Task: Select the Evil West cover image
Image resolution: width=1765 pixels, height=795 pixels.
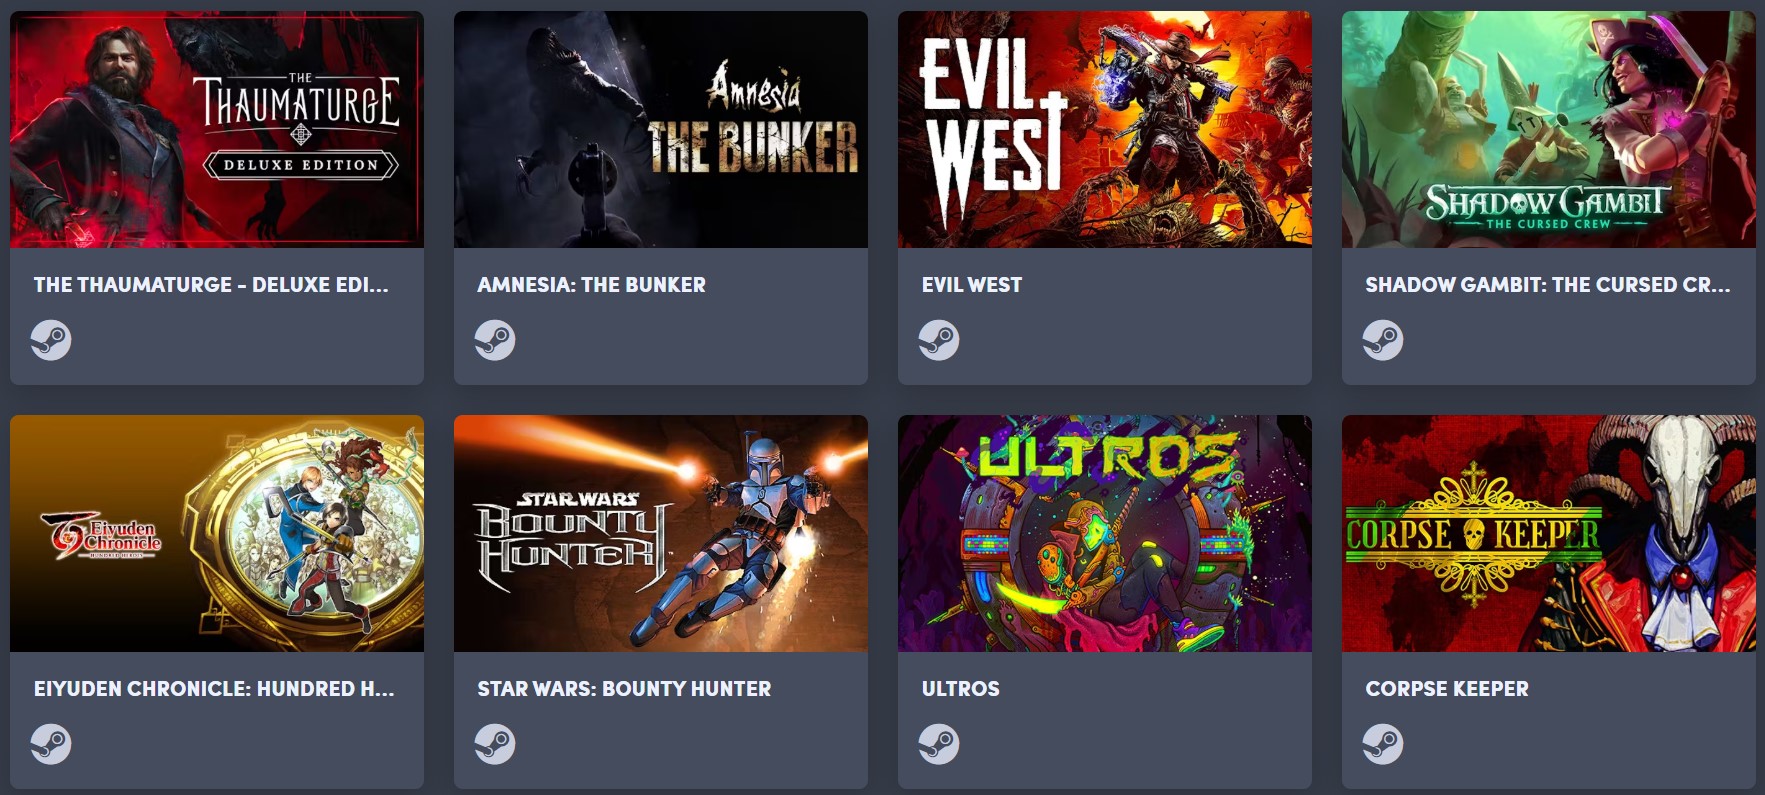Action: click(x=1105, y=129)
